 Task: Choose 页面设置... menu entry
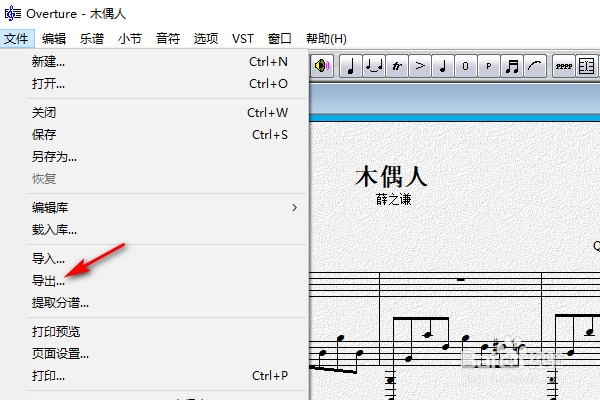[x=168, y=354]
